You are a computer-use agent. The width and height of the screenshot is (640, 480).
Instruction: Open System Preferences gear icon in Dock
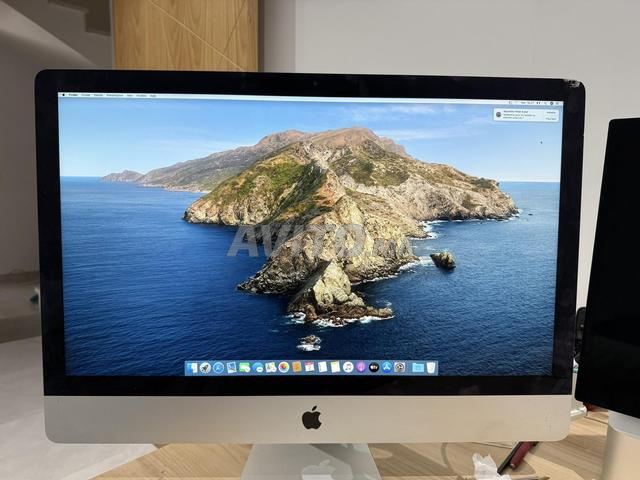(x=400, y=367)
